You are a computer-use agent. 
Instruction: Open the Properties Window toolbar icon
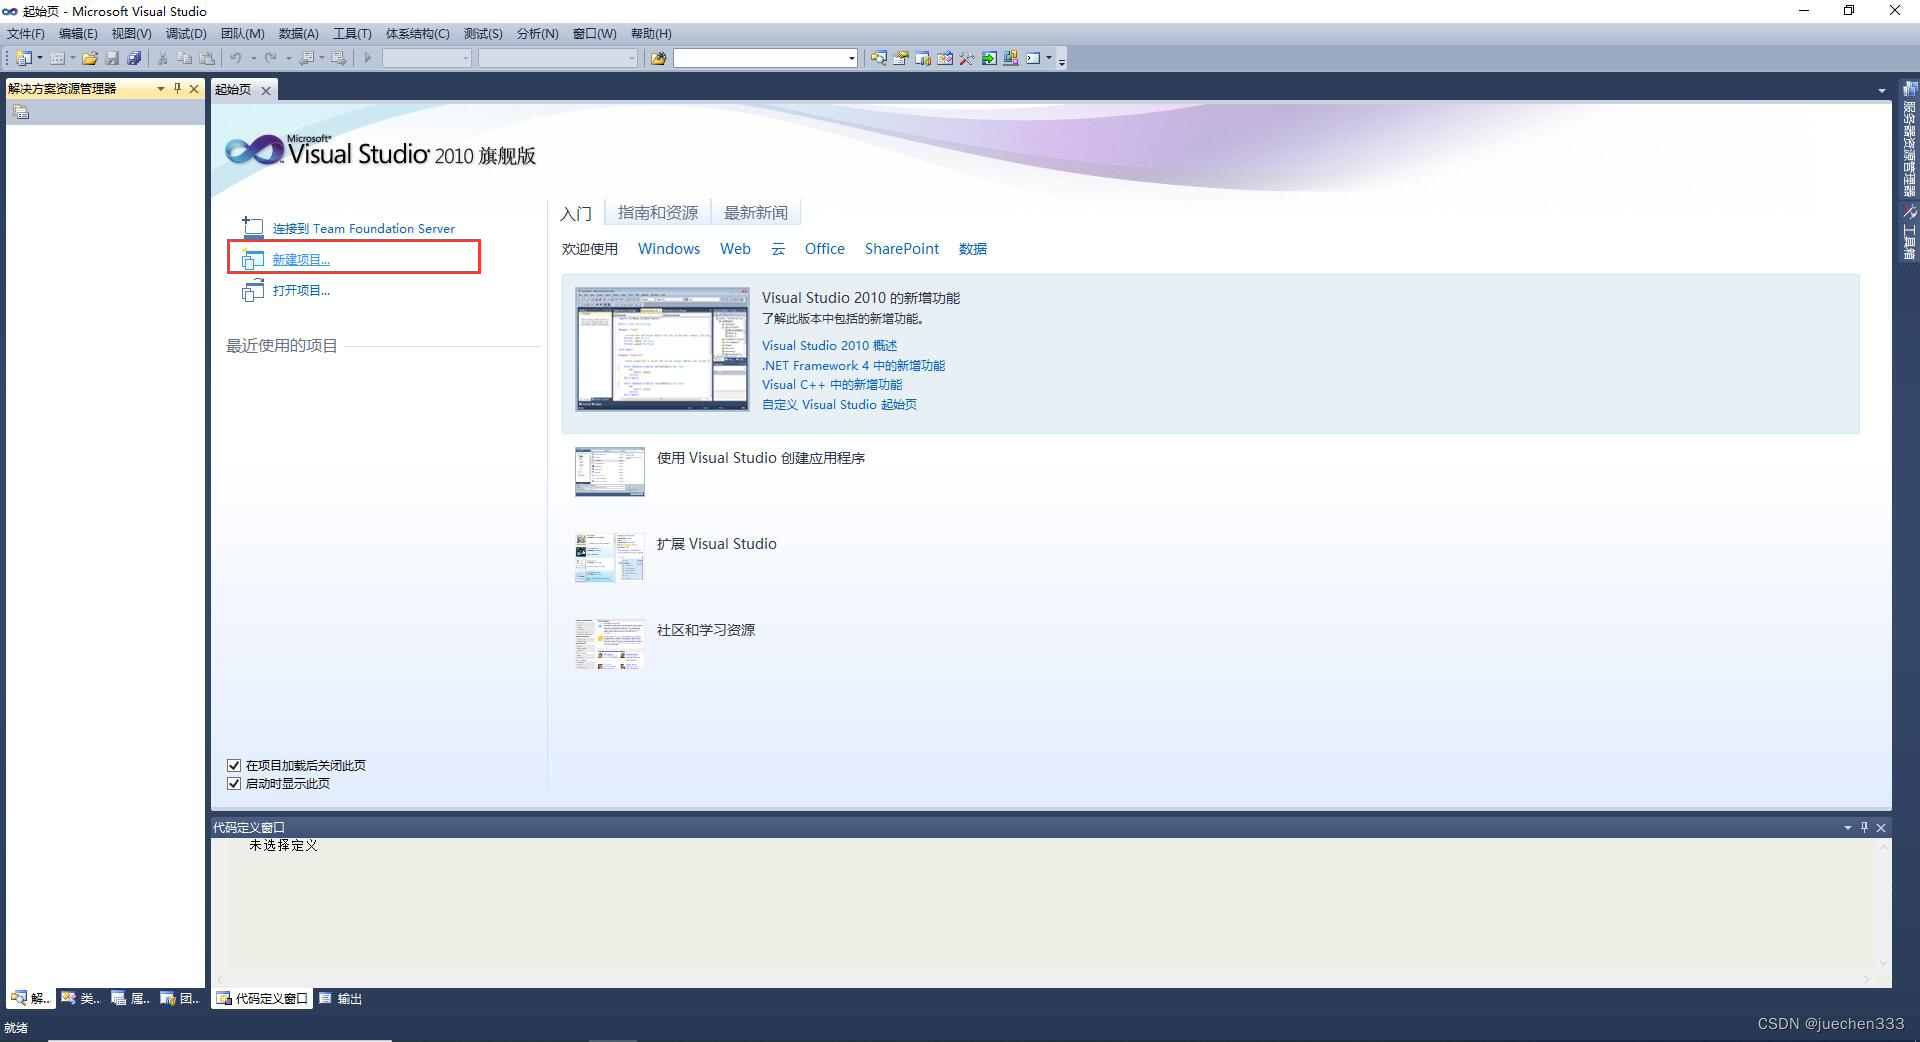[x=900, y=58]
